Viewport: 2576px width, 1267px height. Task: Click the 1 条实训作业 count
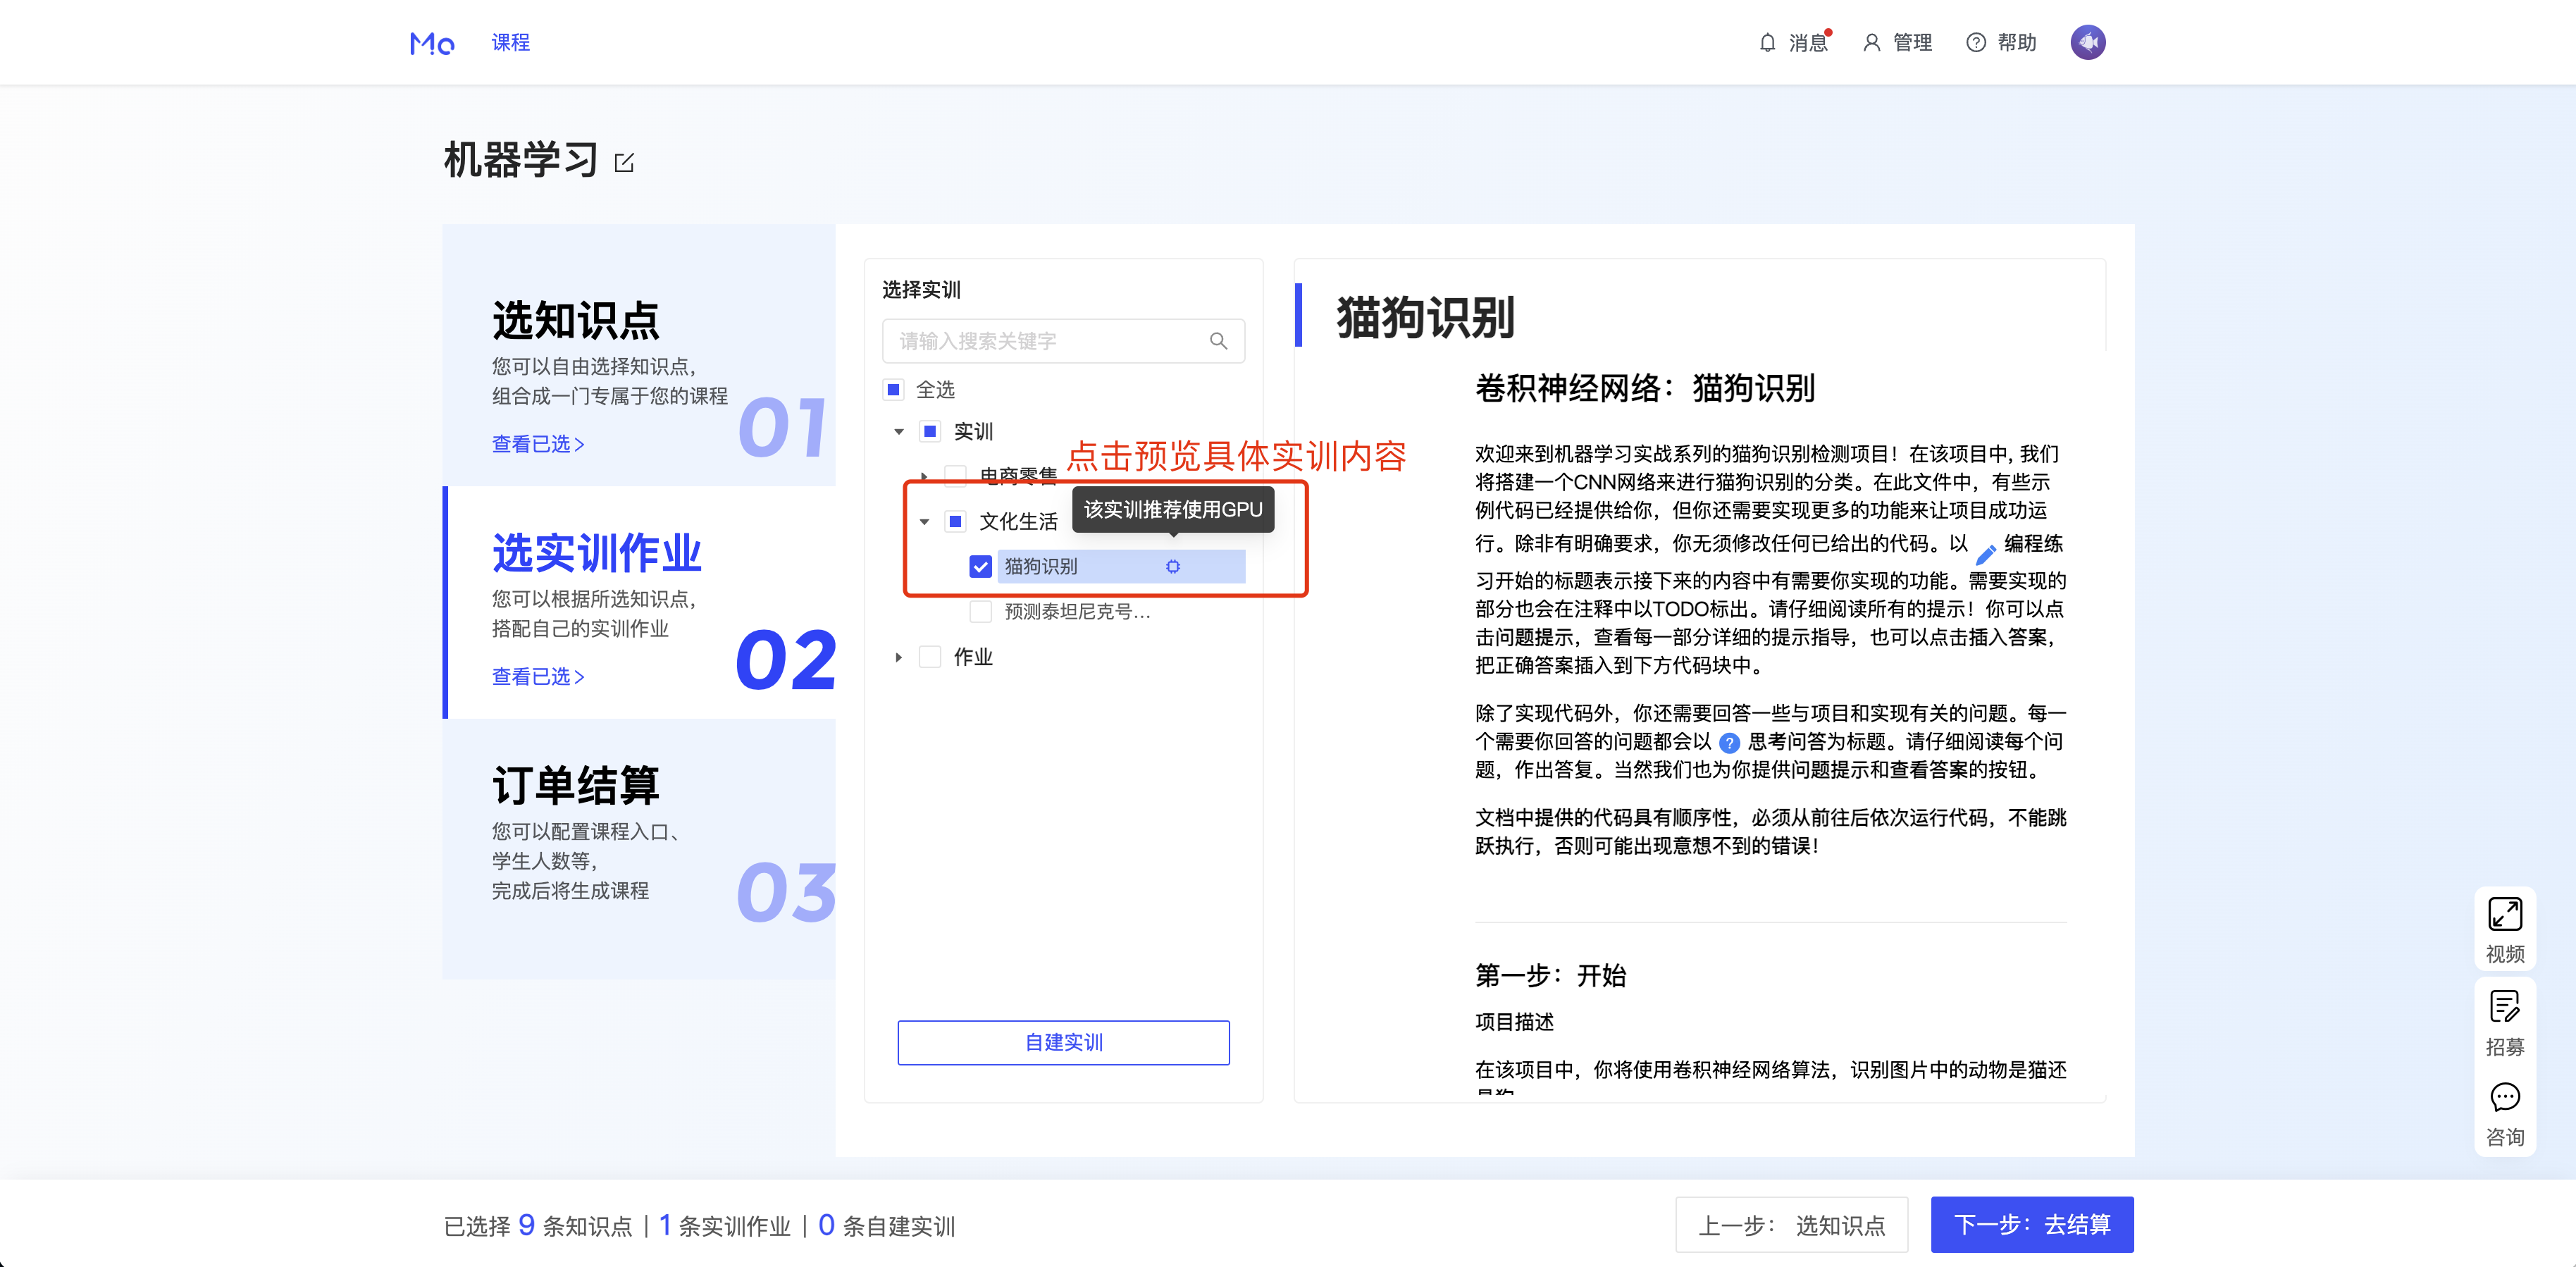[725, 1225]
